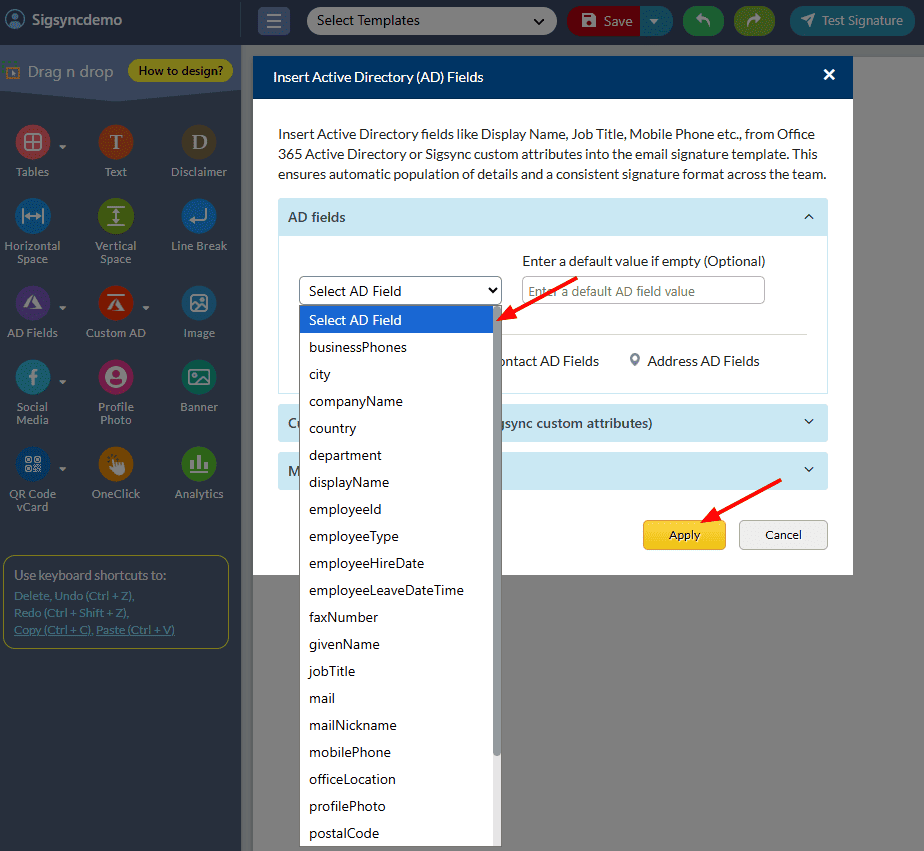The height and width of the screenshot is (851, 924).
Task: Click the Cancel button
Action: click(x=783, y=535)
